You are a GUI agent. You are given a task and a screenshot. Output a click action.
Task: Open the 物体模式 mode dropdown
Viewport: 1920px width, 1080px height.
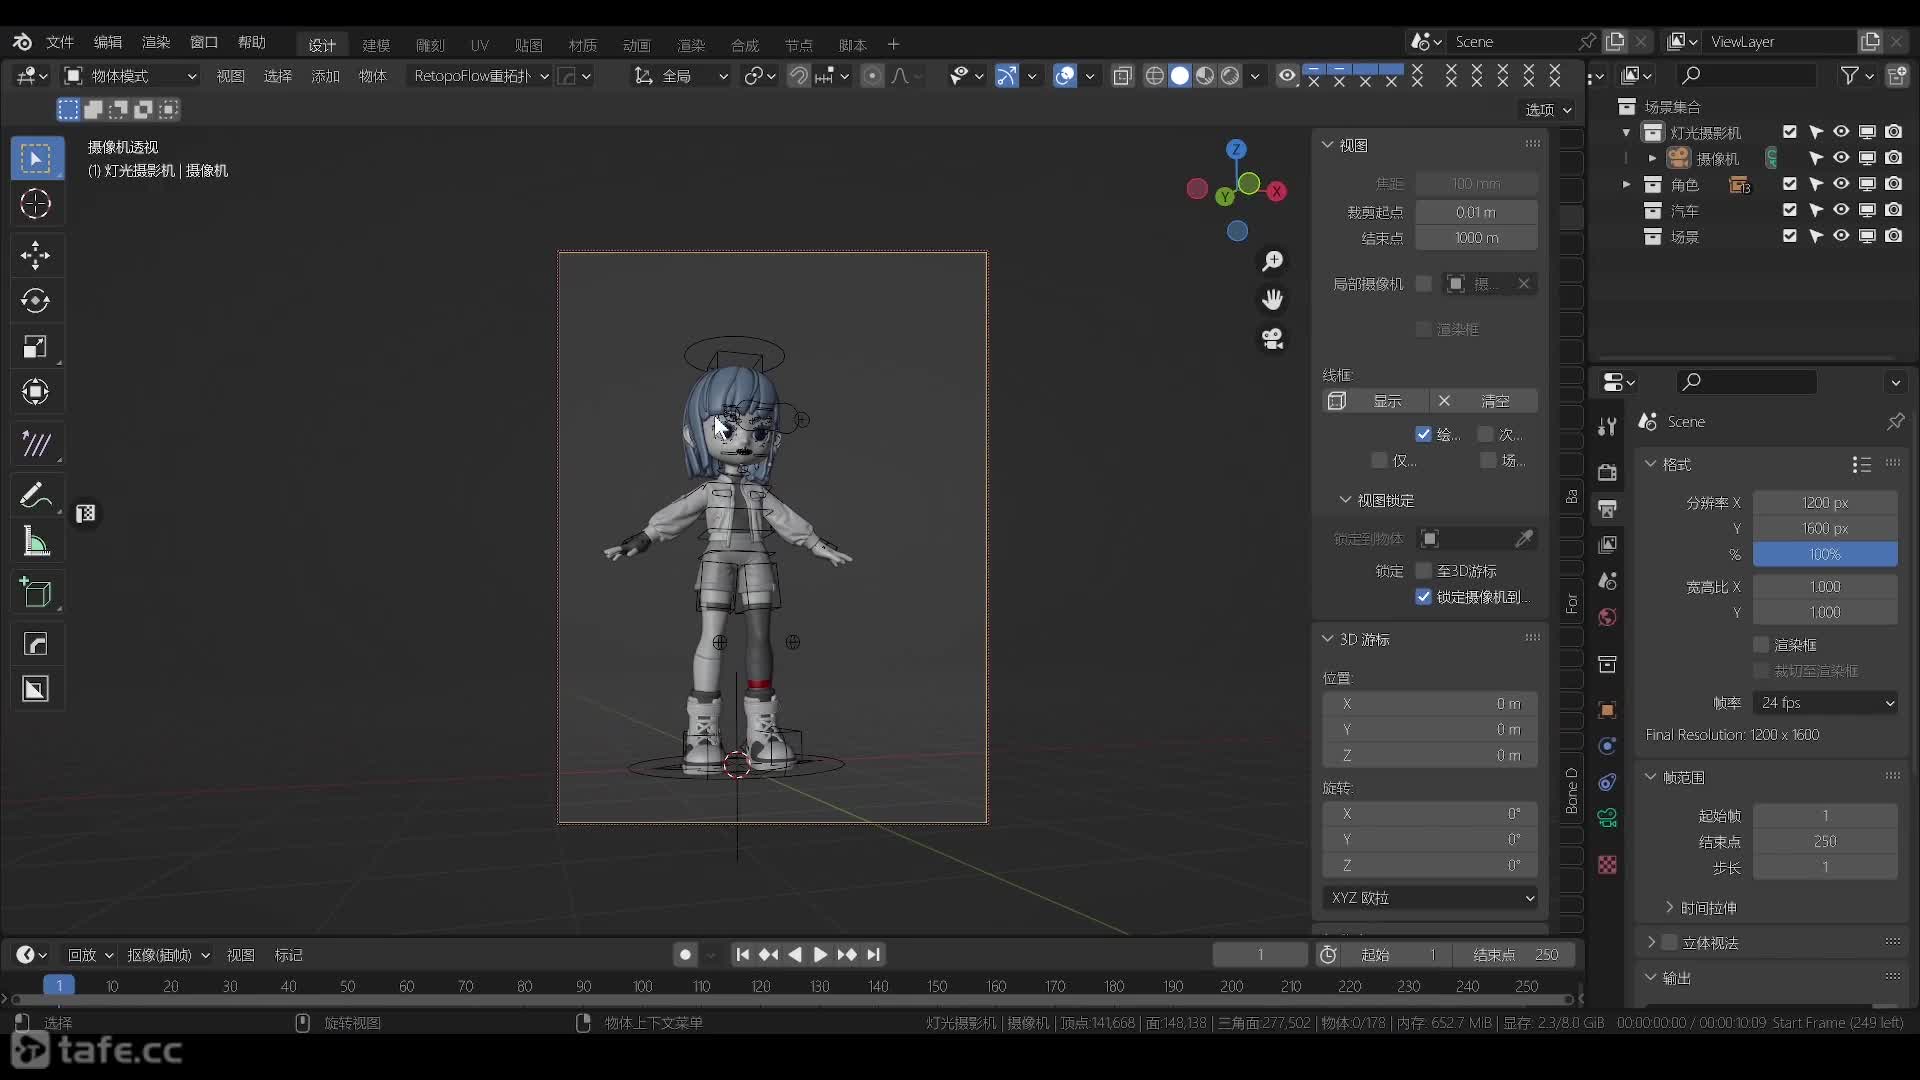click(x=131, y=76)
